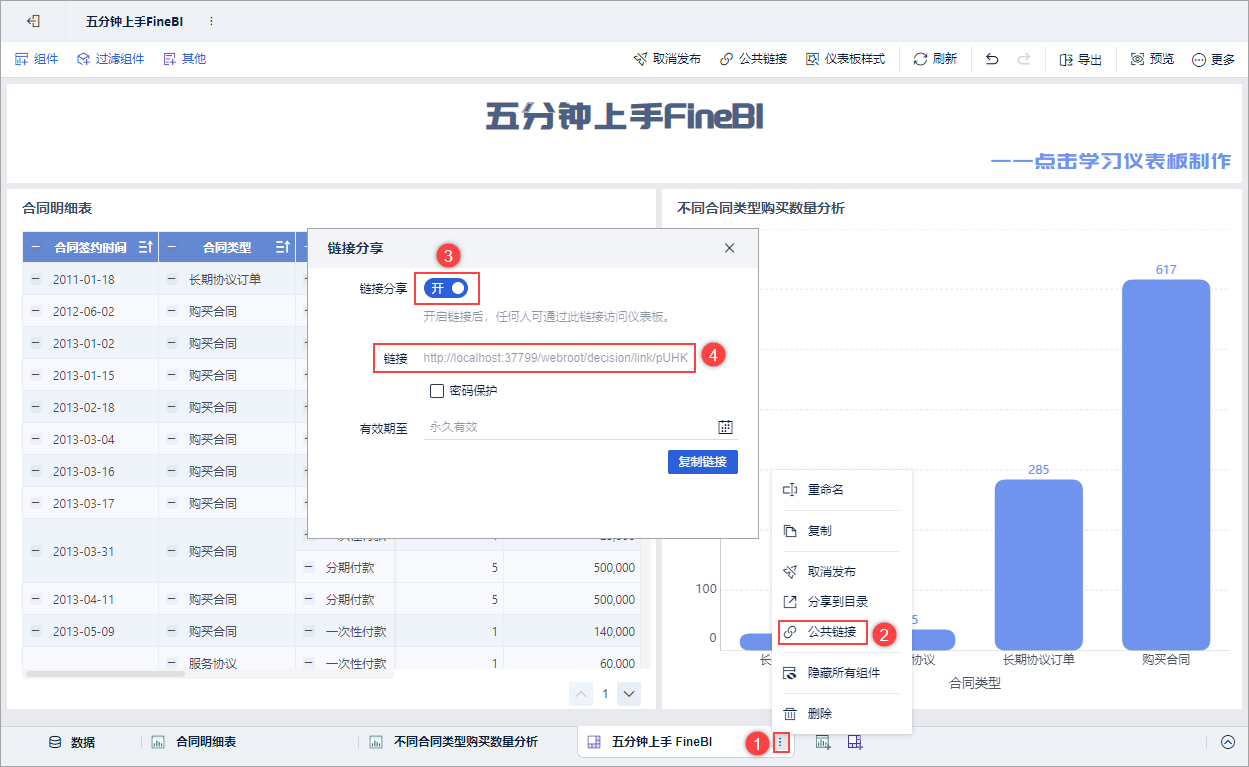Select 重命名 in the context menu
Screen dimensions: 1249x767
coord(841,490)
